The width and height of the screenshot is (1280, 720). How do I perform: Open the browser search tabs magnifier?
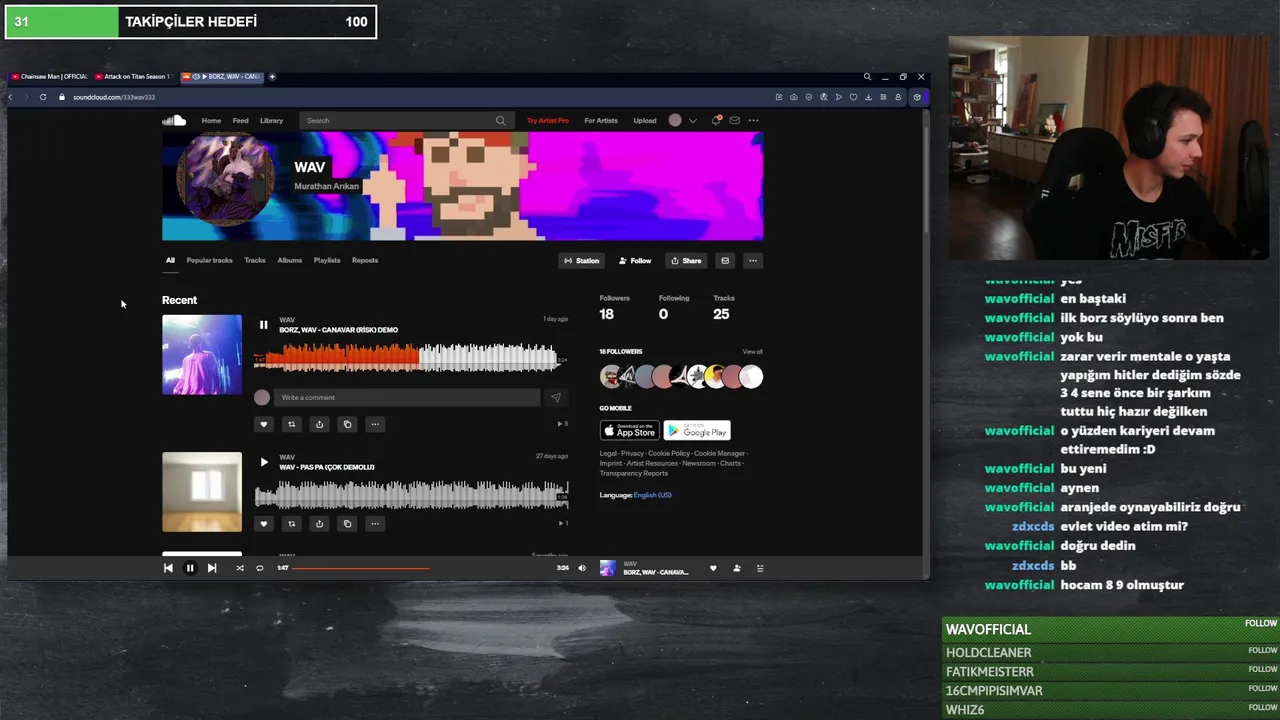click(867, 76)
